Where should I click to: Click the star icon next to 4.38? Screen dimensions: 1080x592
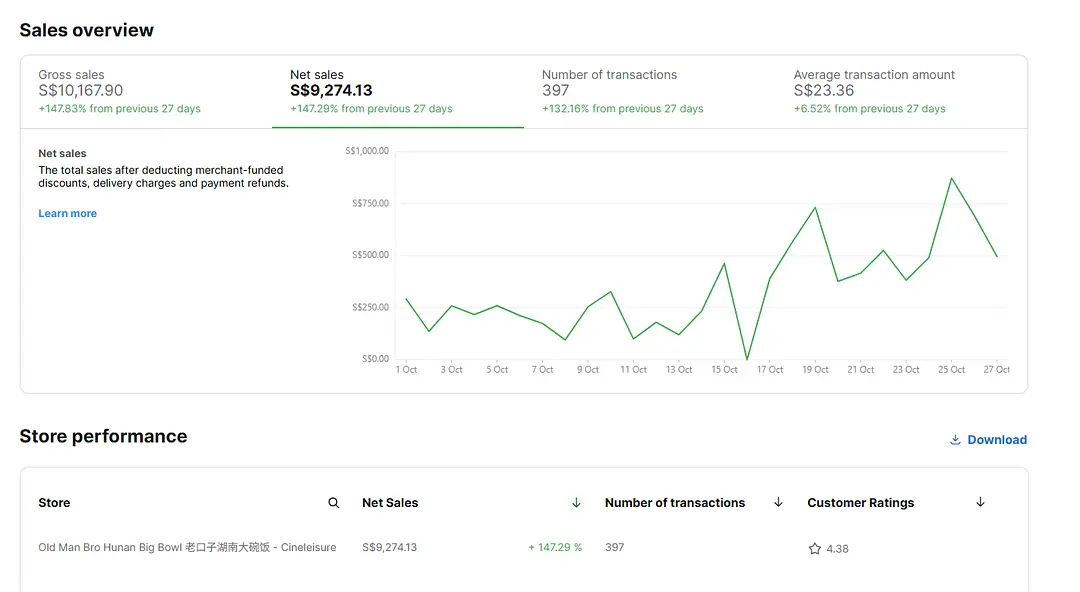pyautogui.click(x=814, y=549)
